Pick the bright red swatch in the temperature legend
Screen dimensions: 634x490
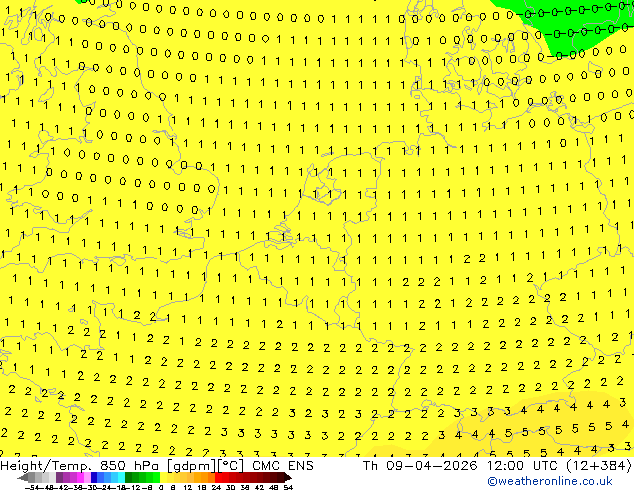click(218, 478)
